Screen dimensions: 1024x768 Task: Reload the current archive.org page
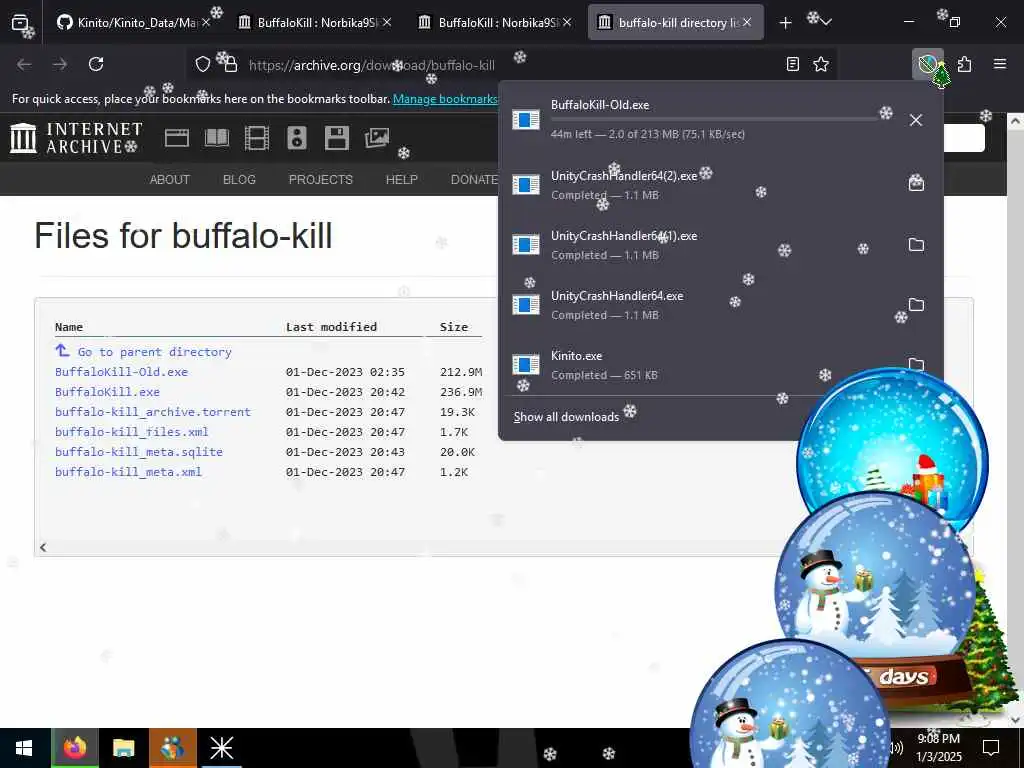tap(96, 64)
